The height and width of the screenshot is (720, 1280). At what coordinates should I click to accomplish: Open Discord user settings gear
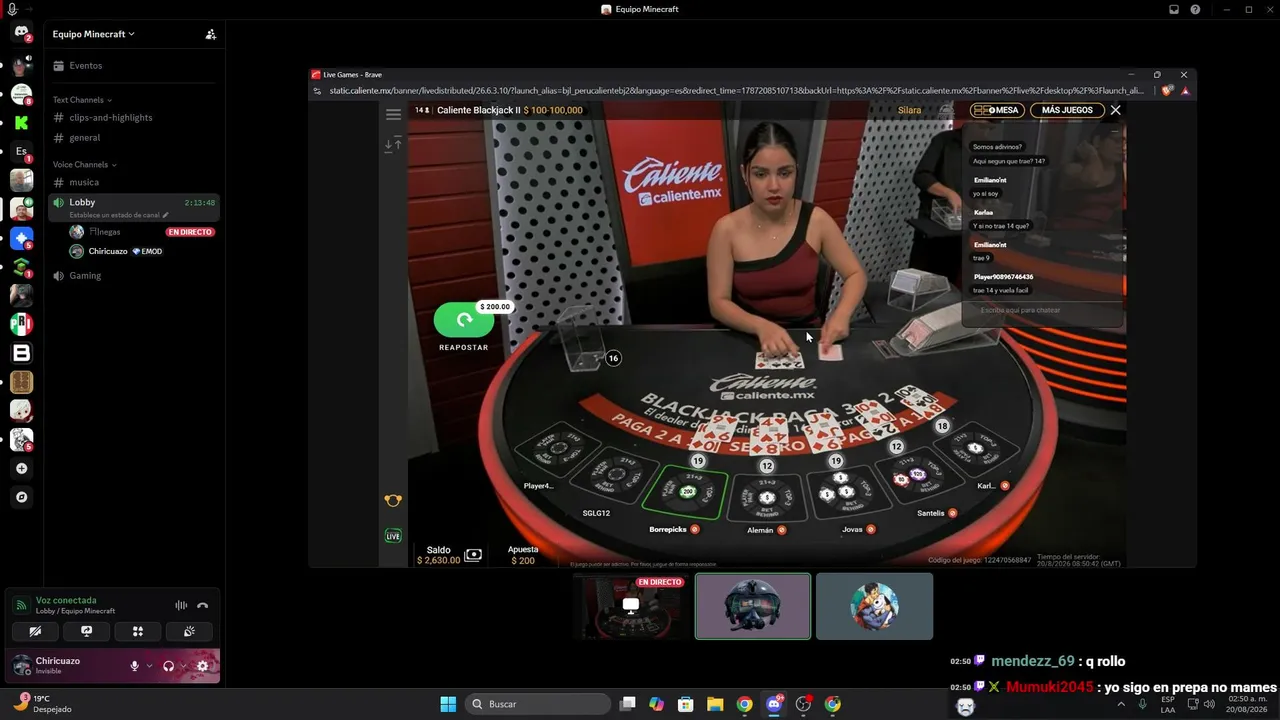(203, 666)
